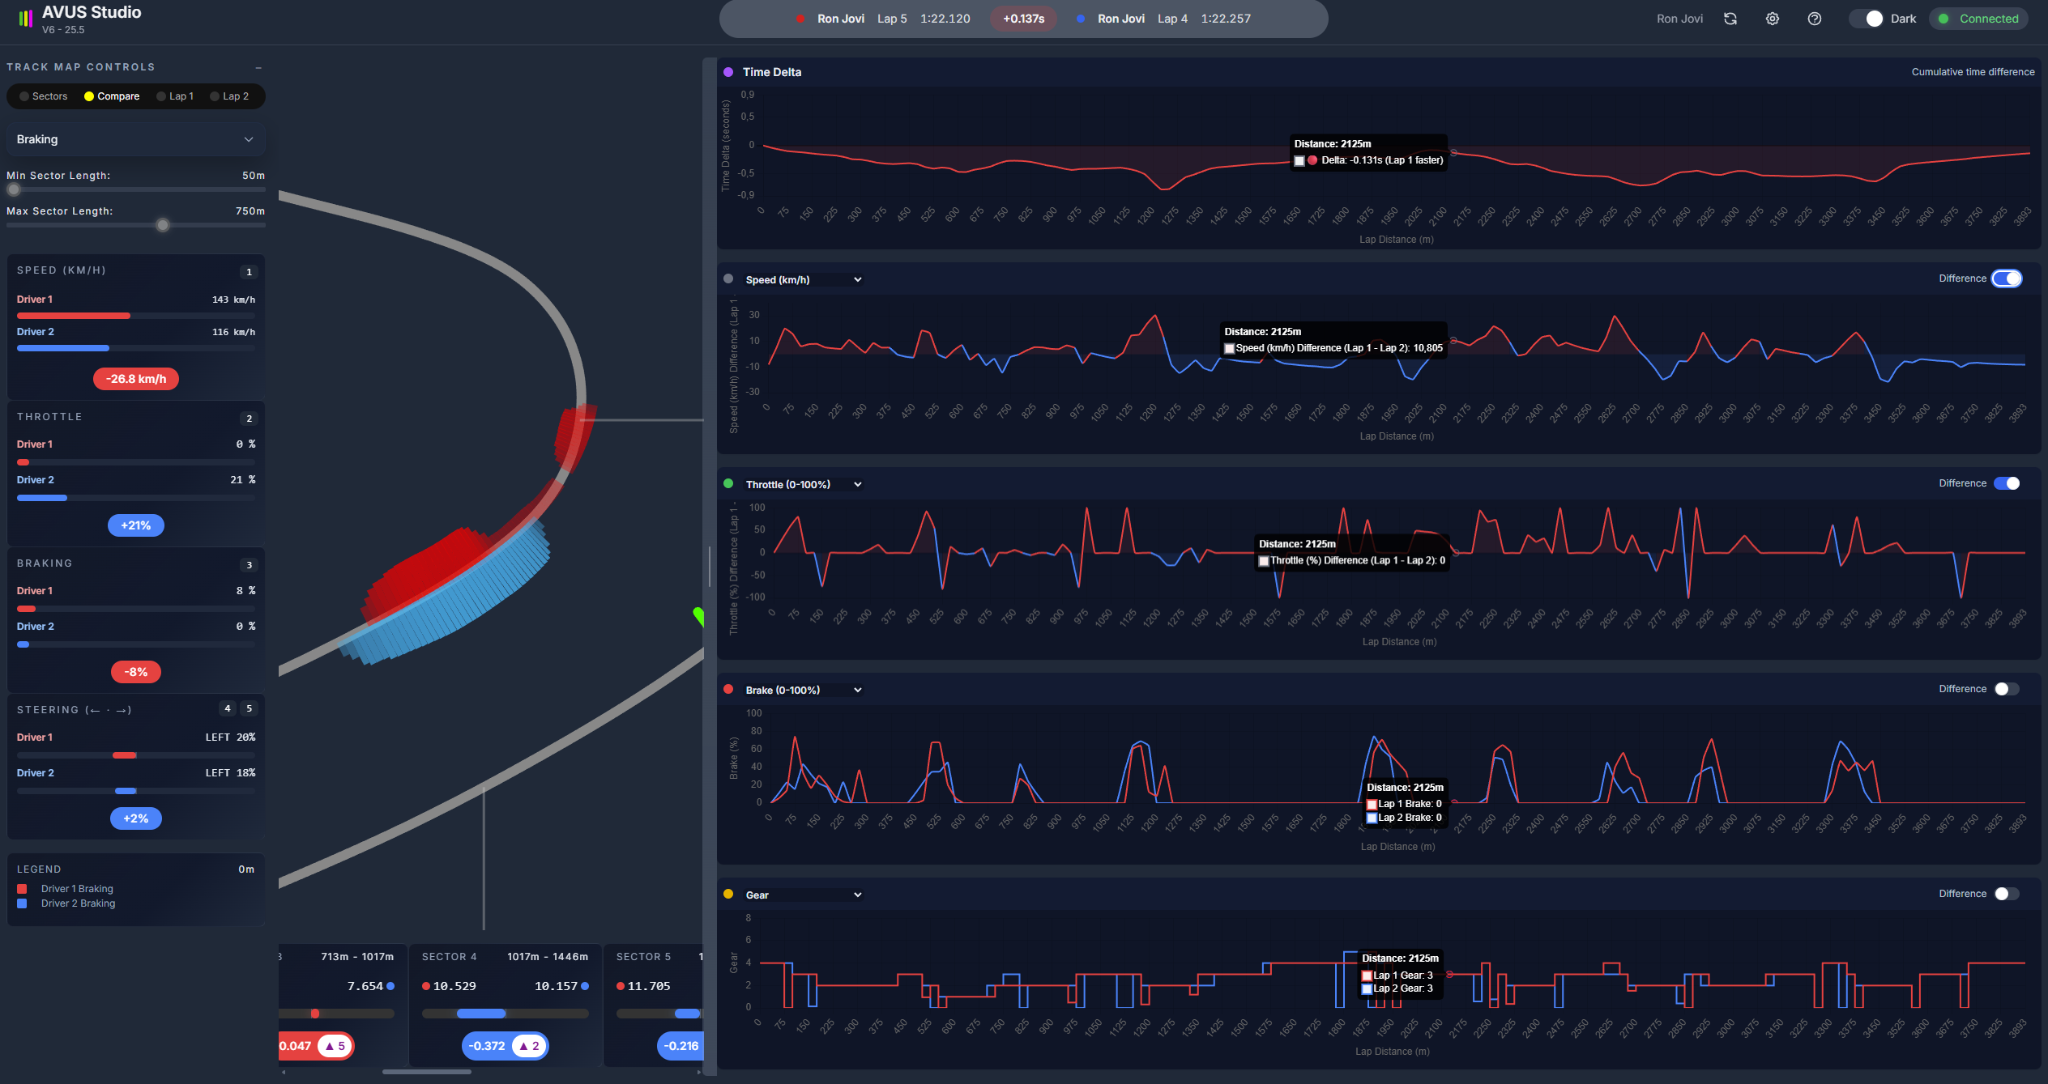Open the Braking overlay dropdown

(x=135, y=140)
